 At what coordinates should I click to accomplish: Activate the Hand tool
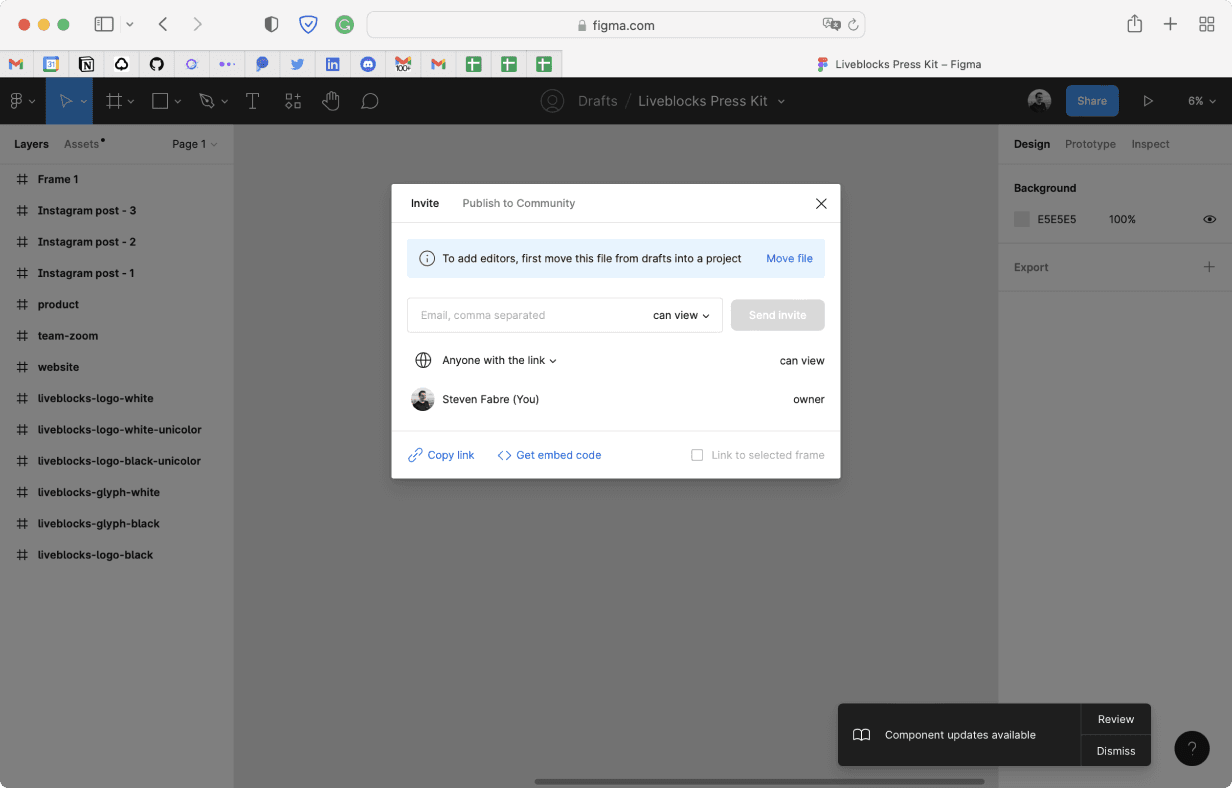331,100
